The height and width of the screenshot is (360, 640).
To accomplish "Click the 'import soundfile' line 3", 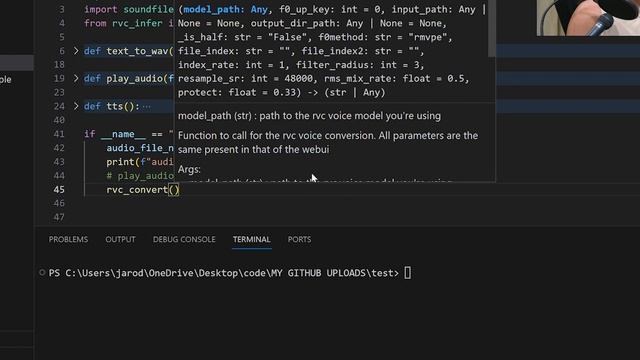I will tap(129, 9).
